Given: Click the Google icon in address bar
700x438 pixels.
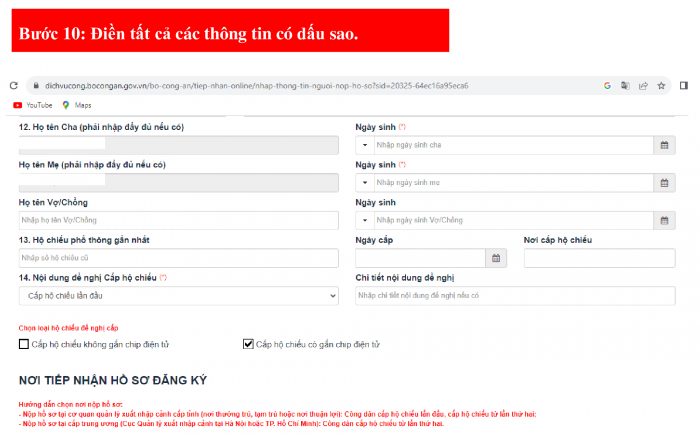Looking at the screenshot, I should coord(607,86).
